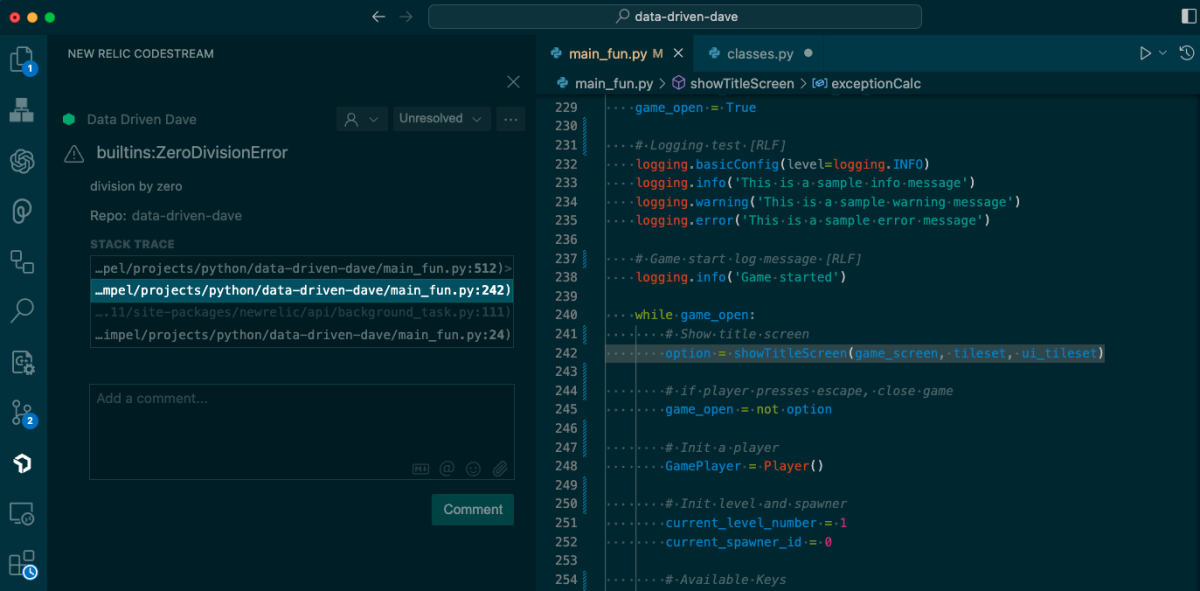Open the Unresolved status dropdown
1200x591 pixels.
[441, 119]
